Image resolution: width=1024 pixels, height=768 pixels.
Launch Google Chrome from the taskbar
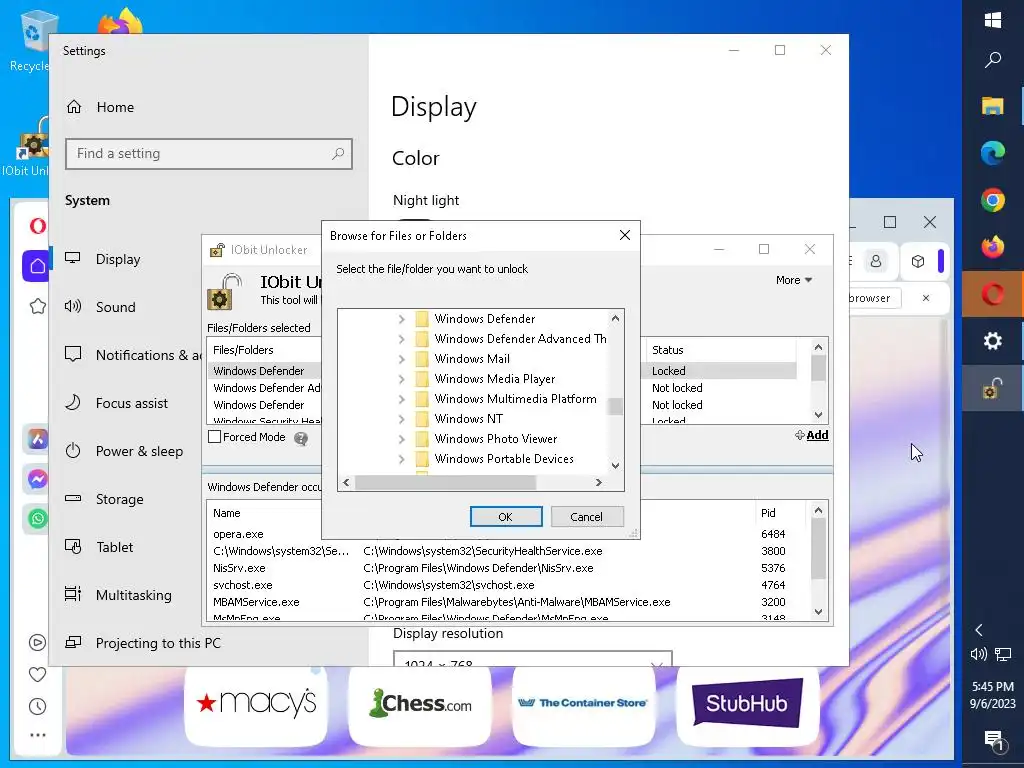(993, 200)
